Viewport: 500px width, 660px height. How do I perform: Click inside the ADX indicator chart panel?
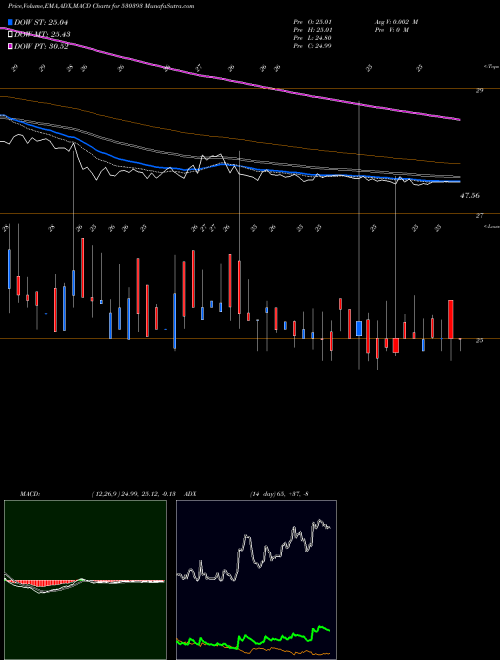coord(256,580)
